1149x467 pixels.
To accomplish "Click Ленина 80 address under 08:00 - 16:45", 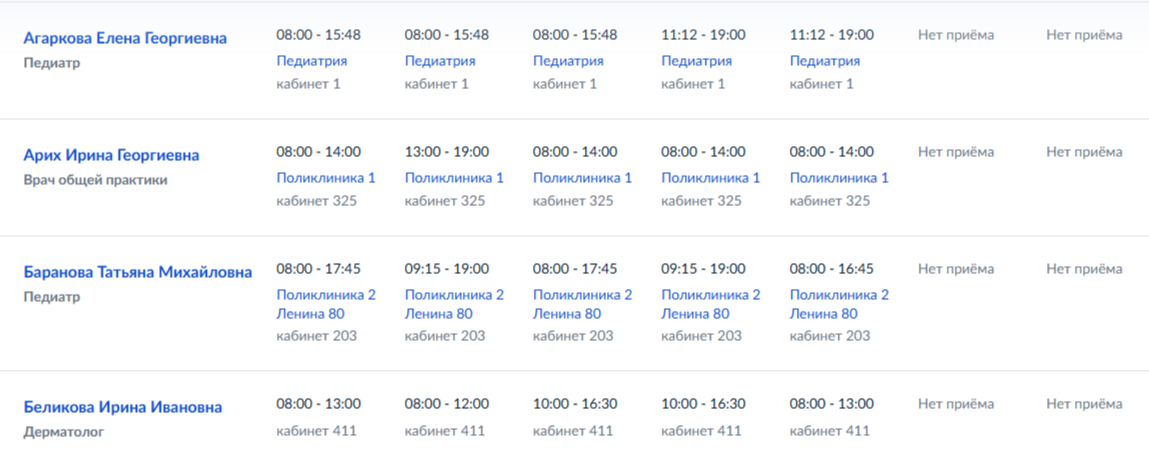I will (x=823, y=314).
